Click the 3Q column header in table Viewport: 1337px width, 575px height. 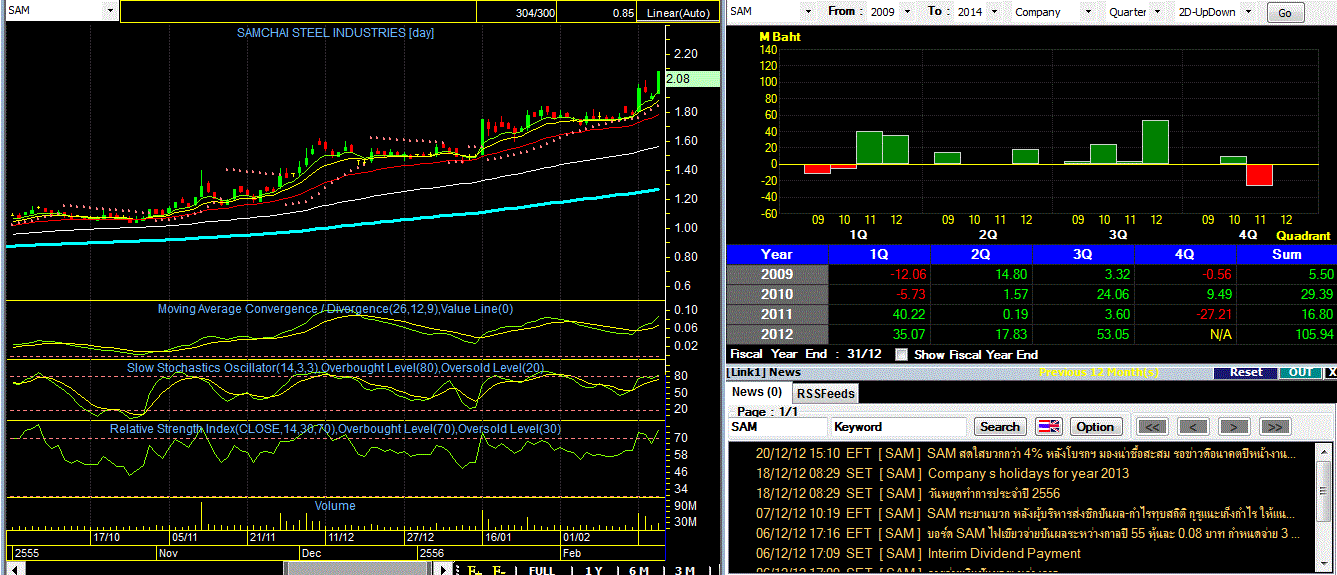coord(1083,254)
